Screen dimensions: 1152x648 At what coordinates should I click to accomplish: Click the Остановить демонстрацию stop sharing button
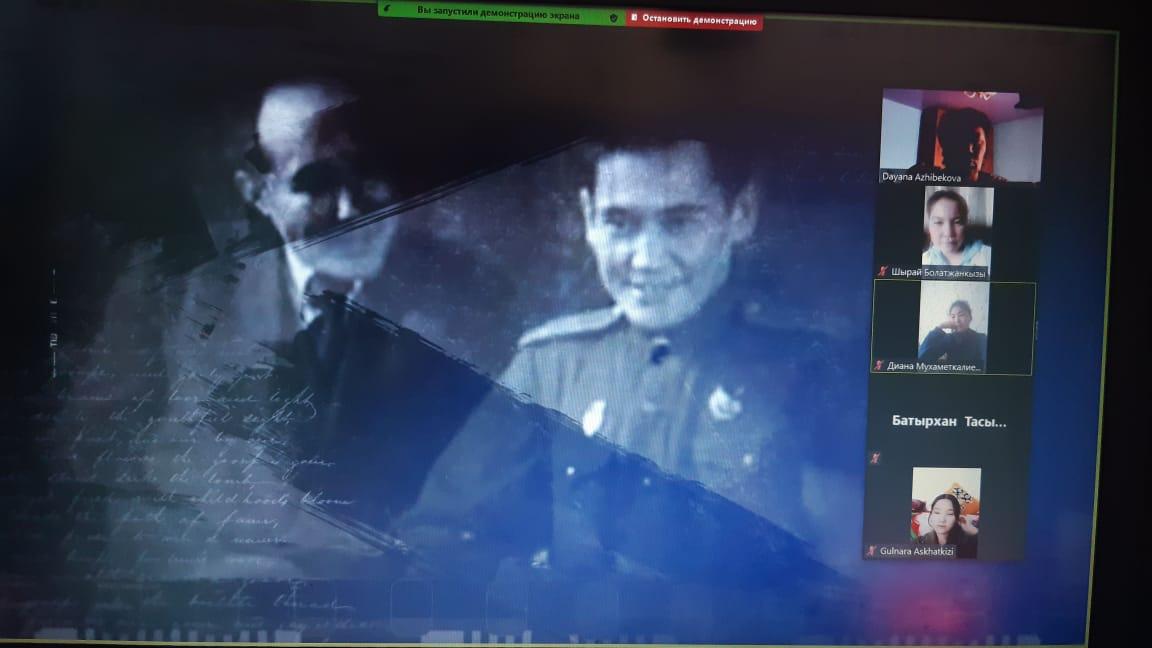click(694, 20)
